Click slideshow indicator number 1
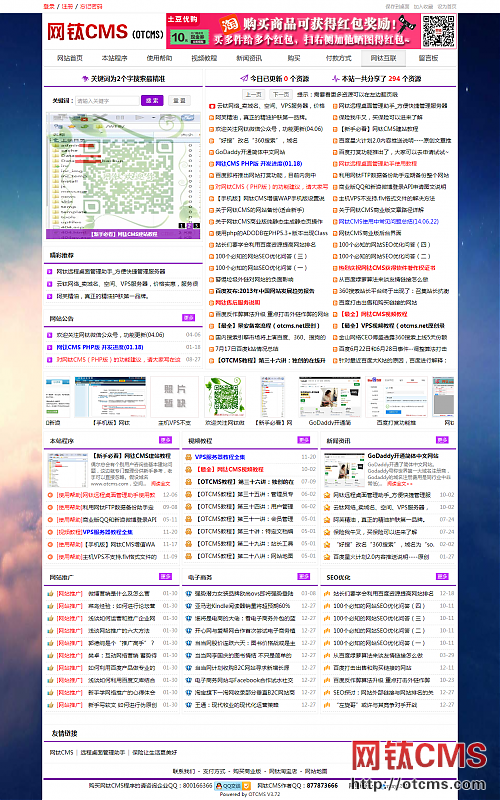 (182, 226)
